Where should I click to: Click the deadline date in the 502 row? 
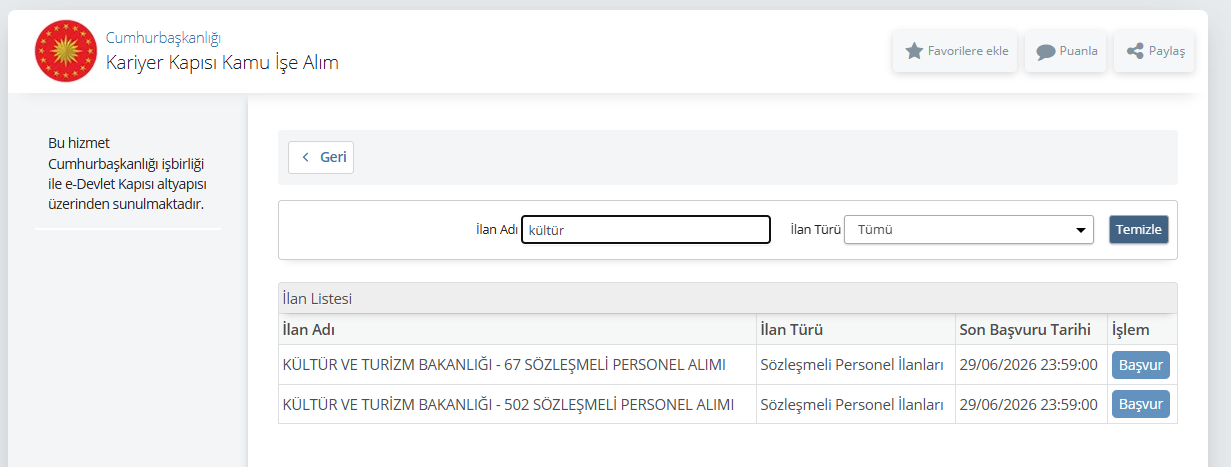pyautogui.click(x=1029, y=405)
